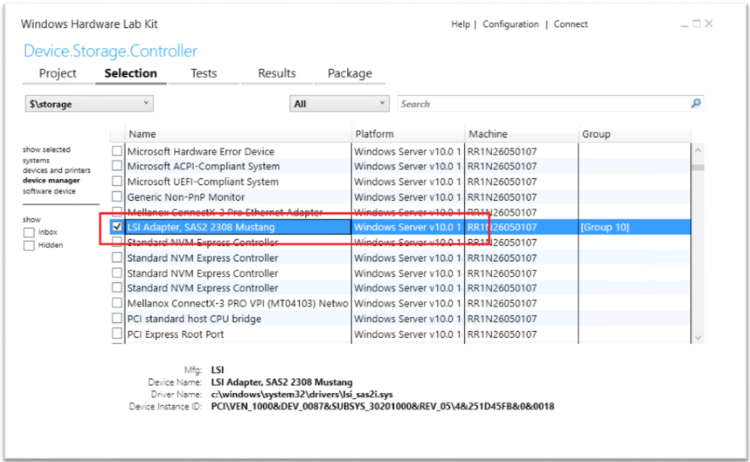Open the Project tab
The height and width of the screenshot is (462, 750).
pos(58,73)
